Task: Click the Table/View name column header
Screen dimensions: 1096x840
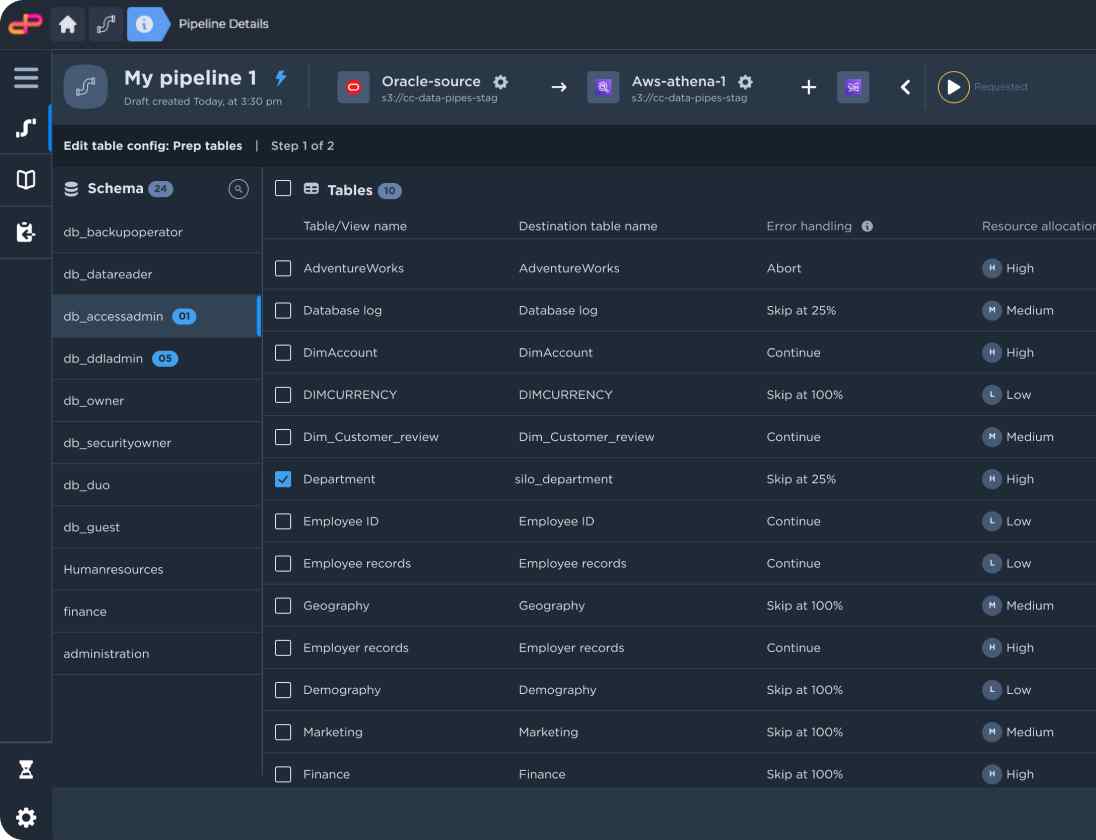Action: [355, 226]
